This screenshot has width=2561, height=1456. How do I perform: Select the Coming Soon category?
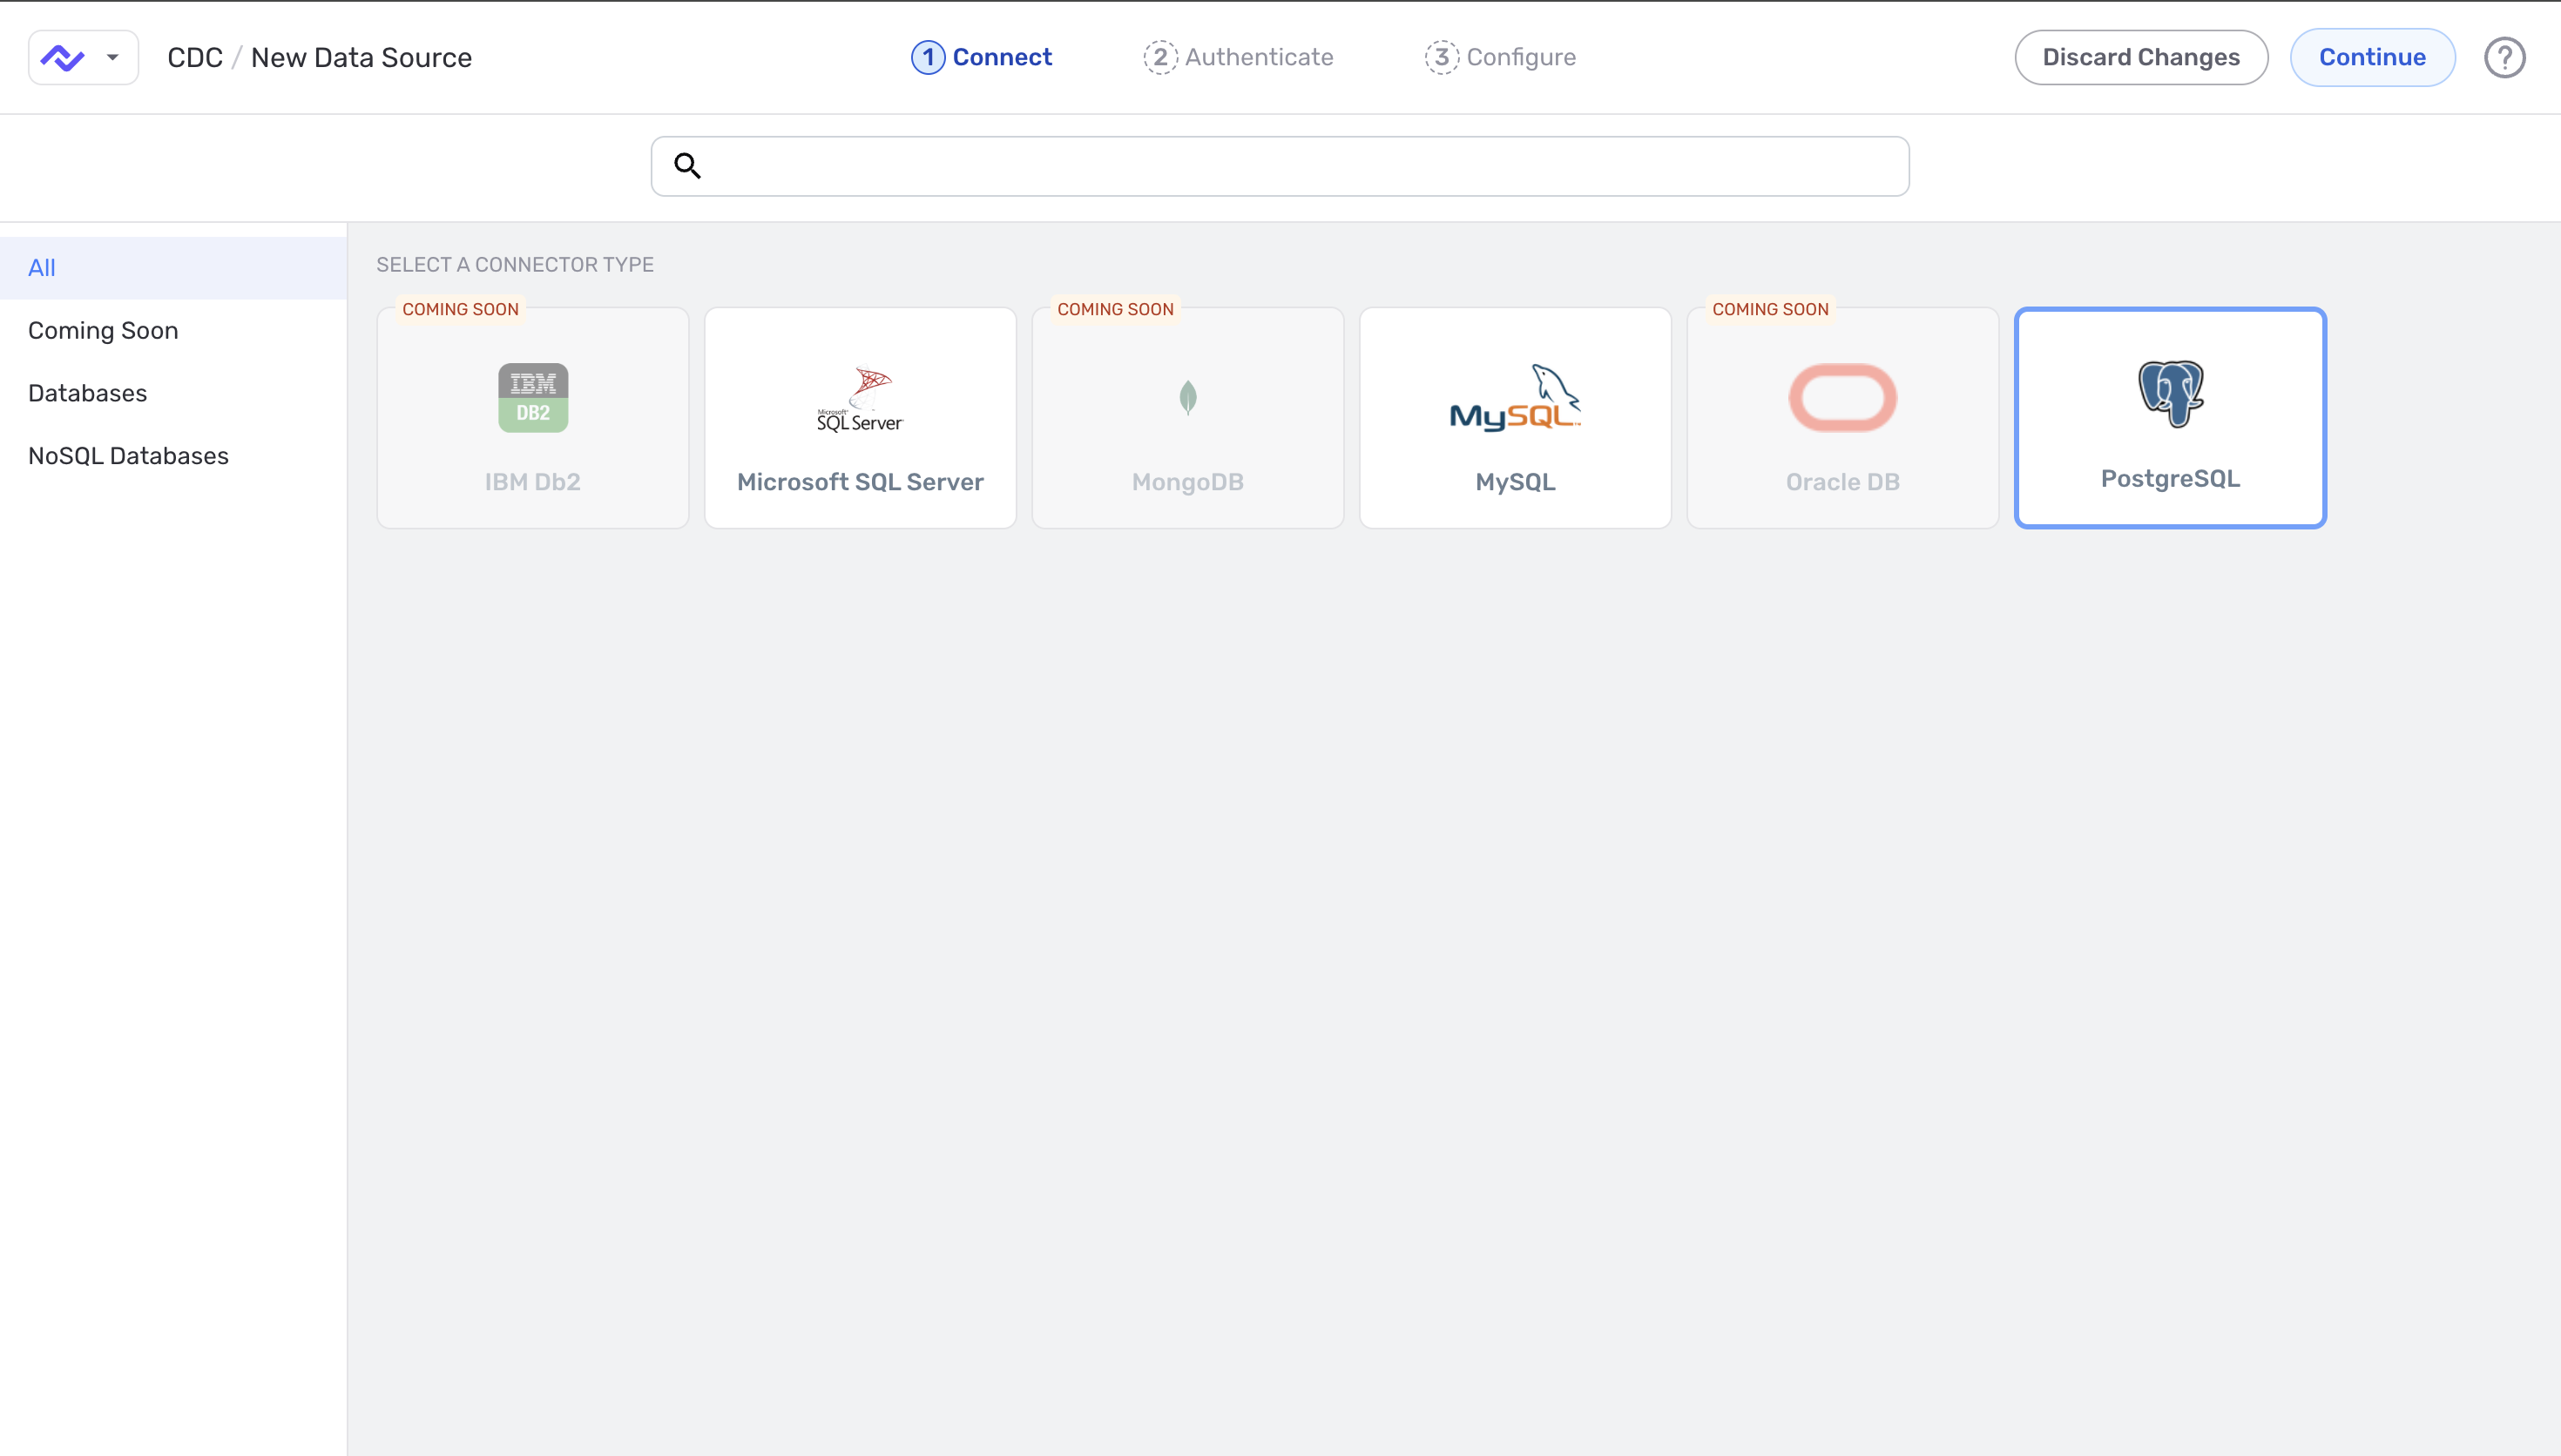pos(173,330)
